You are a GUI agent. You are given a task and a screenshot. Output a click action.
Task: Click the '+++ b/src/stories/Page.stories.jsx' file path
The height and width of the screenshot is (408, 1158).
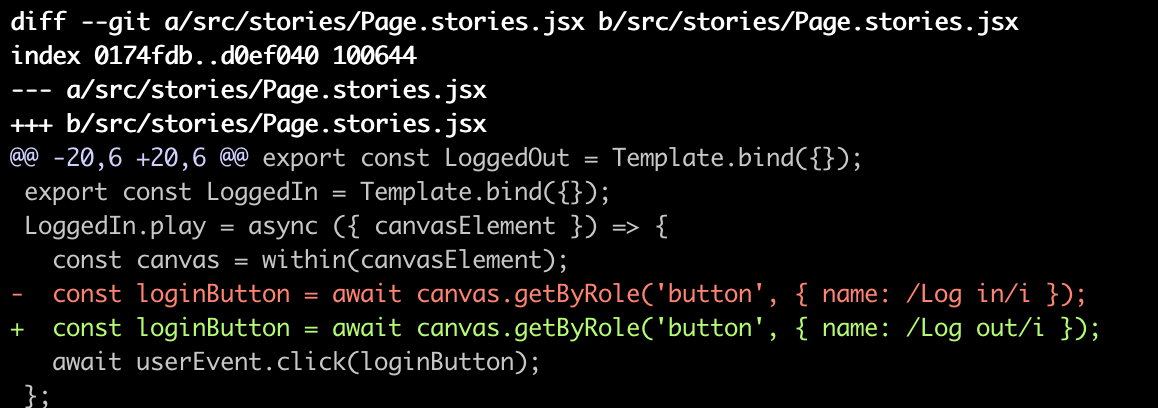click(249, 124)
